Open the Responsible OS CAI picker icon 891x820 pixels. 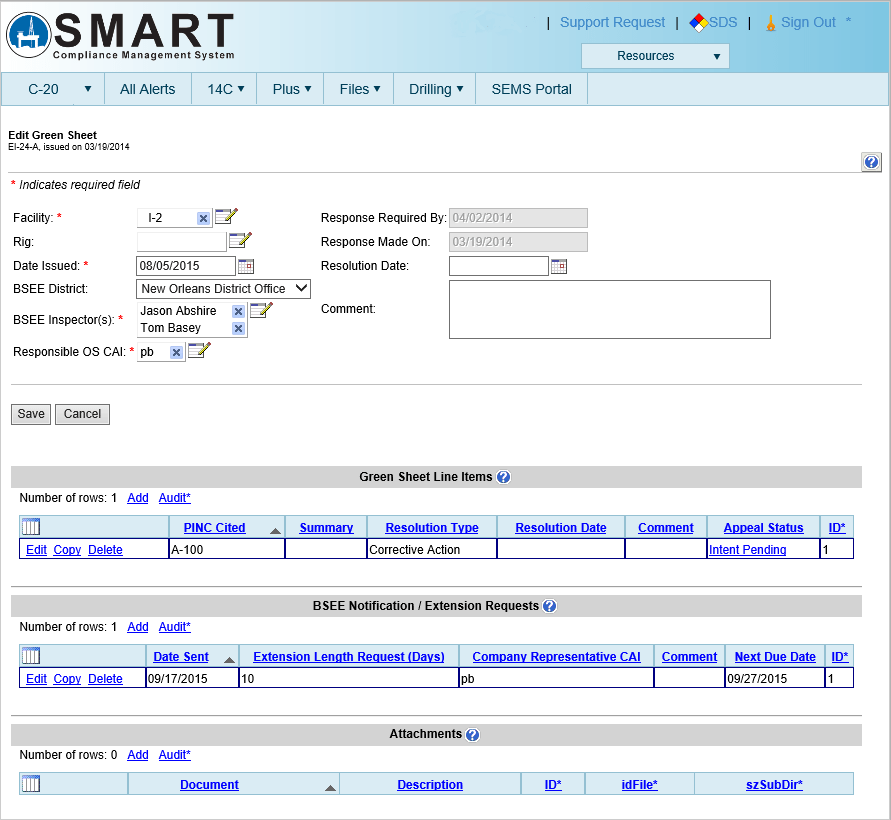click(x=199, y=351)
